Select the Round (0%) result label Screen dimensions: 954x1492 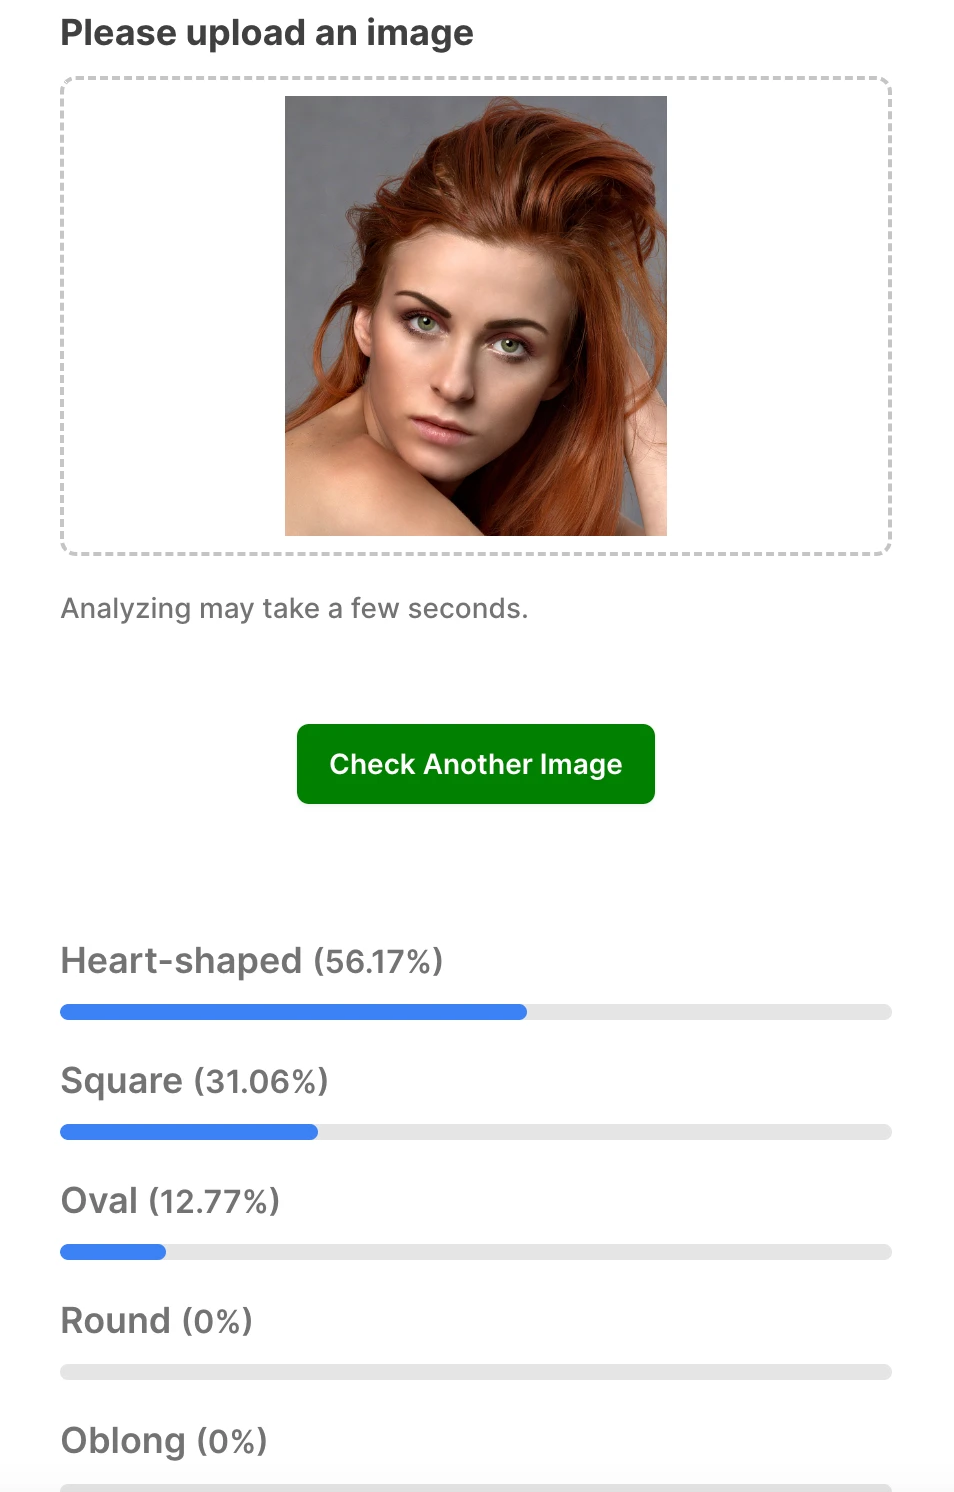coord(157,1321)
